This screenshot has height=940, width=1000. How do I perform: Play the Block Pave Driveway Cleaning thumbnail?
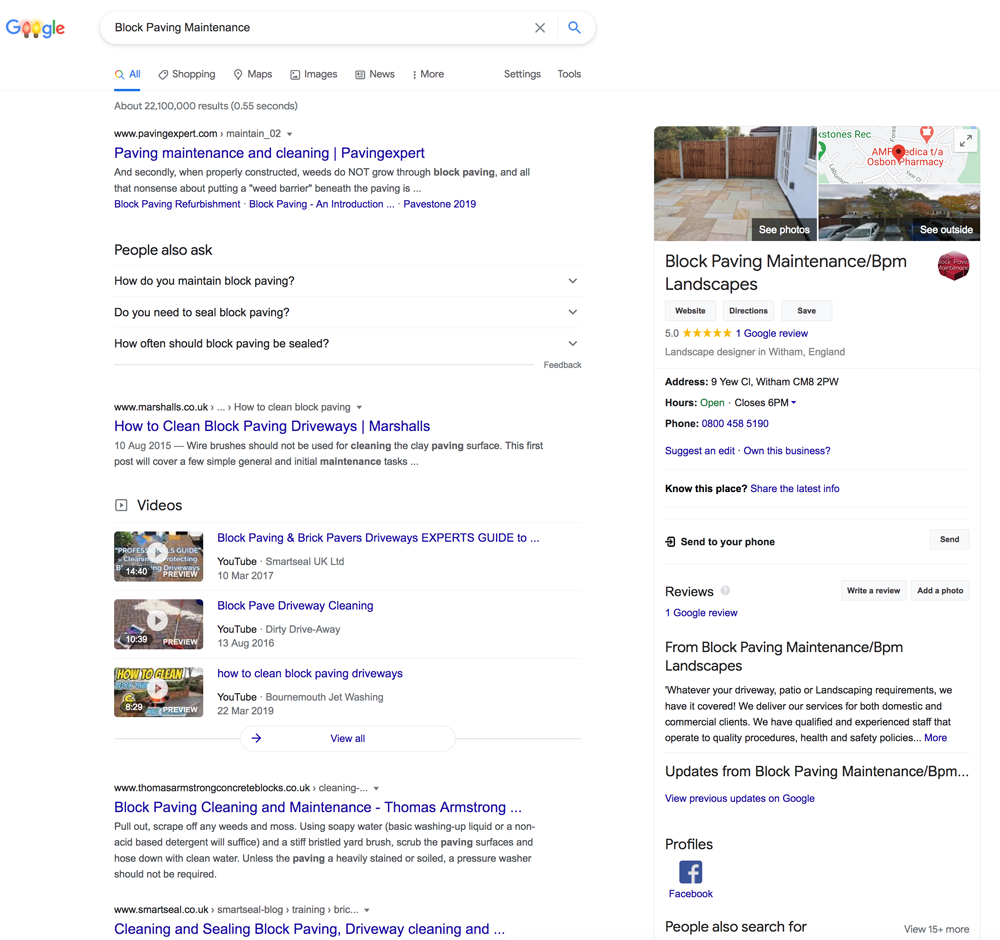coord(158,624)
